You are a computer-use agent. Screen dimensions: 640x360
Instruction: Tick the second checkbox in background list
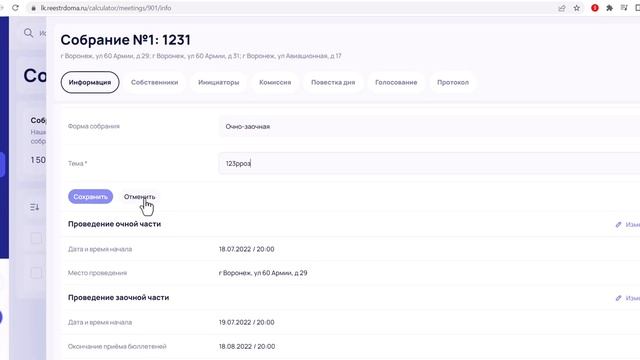pyautogui.click(x=36, y=273)
